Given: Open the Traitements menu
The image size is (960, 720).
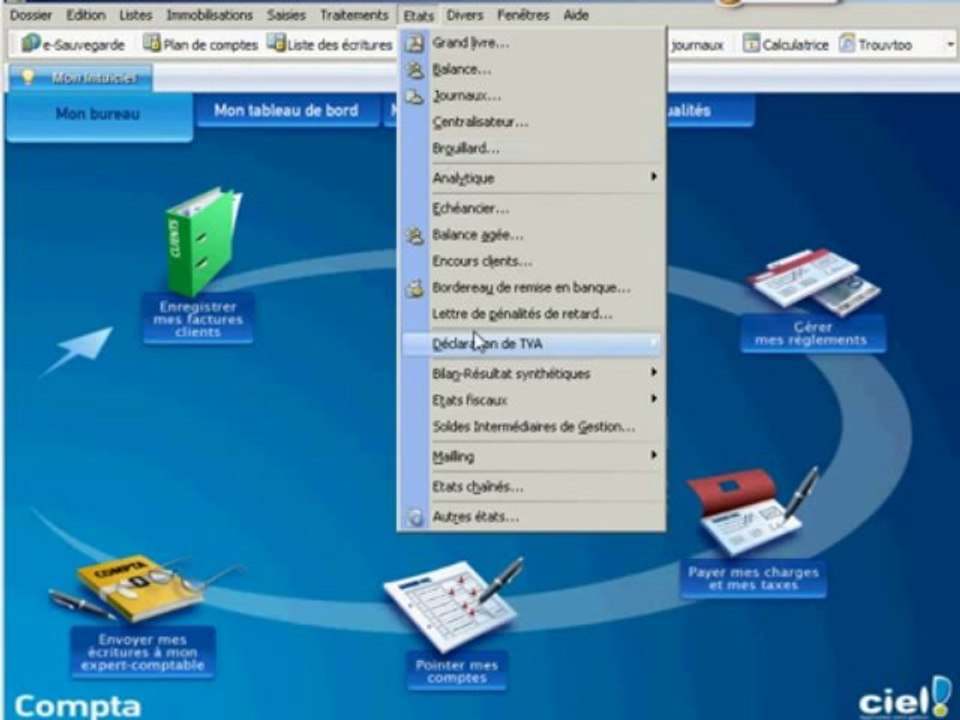Looking at the screenshot, I should 354,15.
